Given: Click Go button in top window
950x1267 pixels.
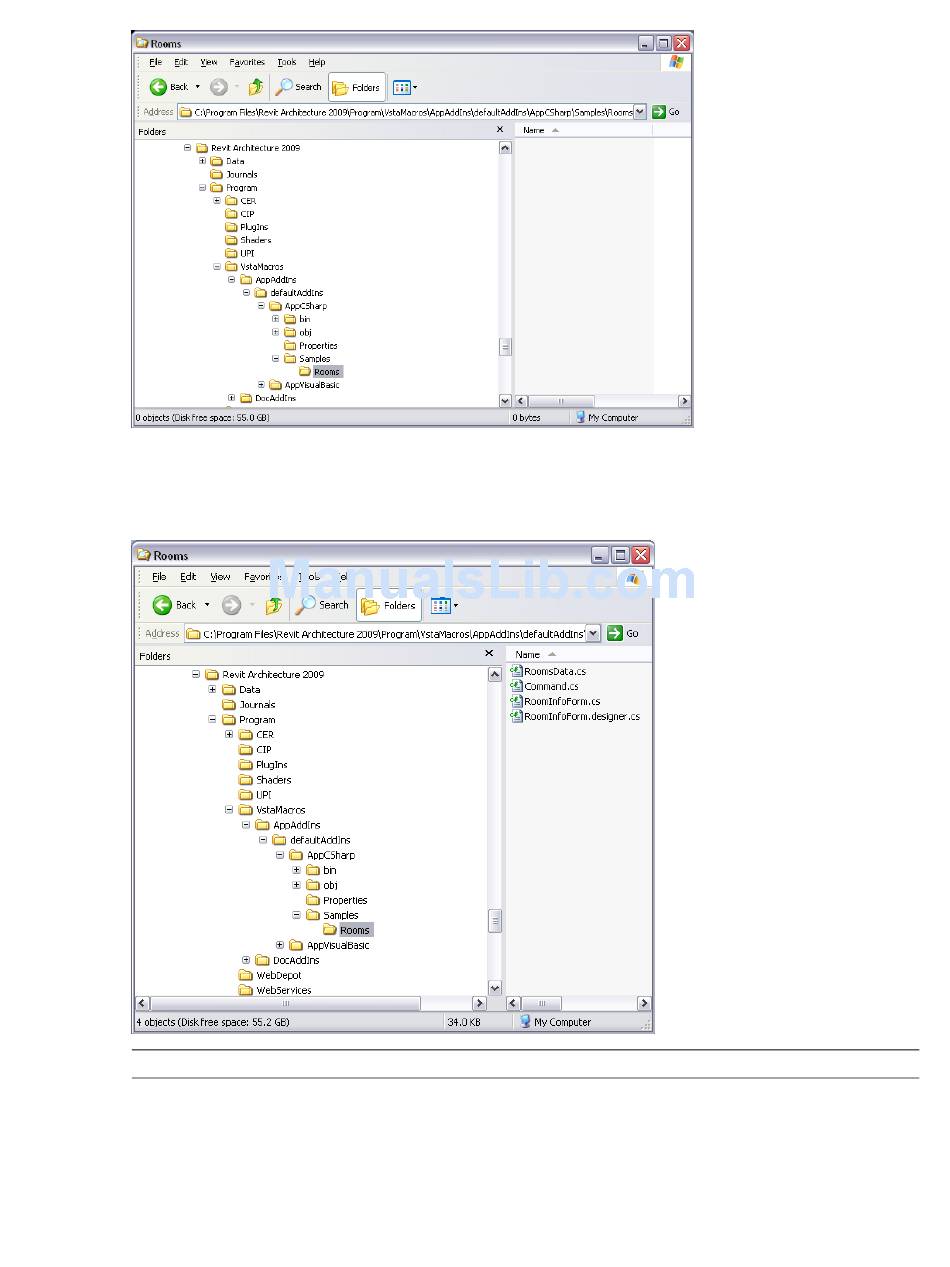Looking at the screenshot, I should click(667, 112).
